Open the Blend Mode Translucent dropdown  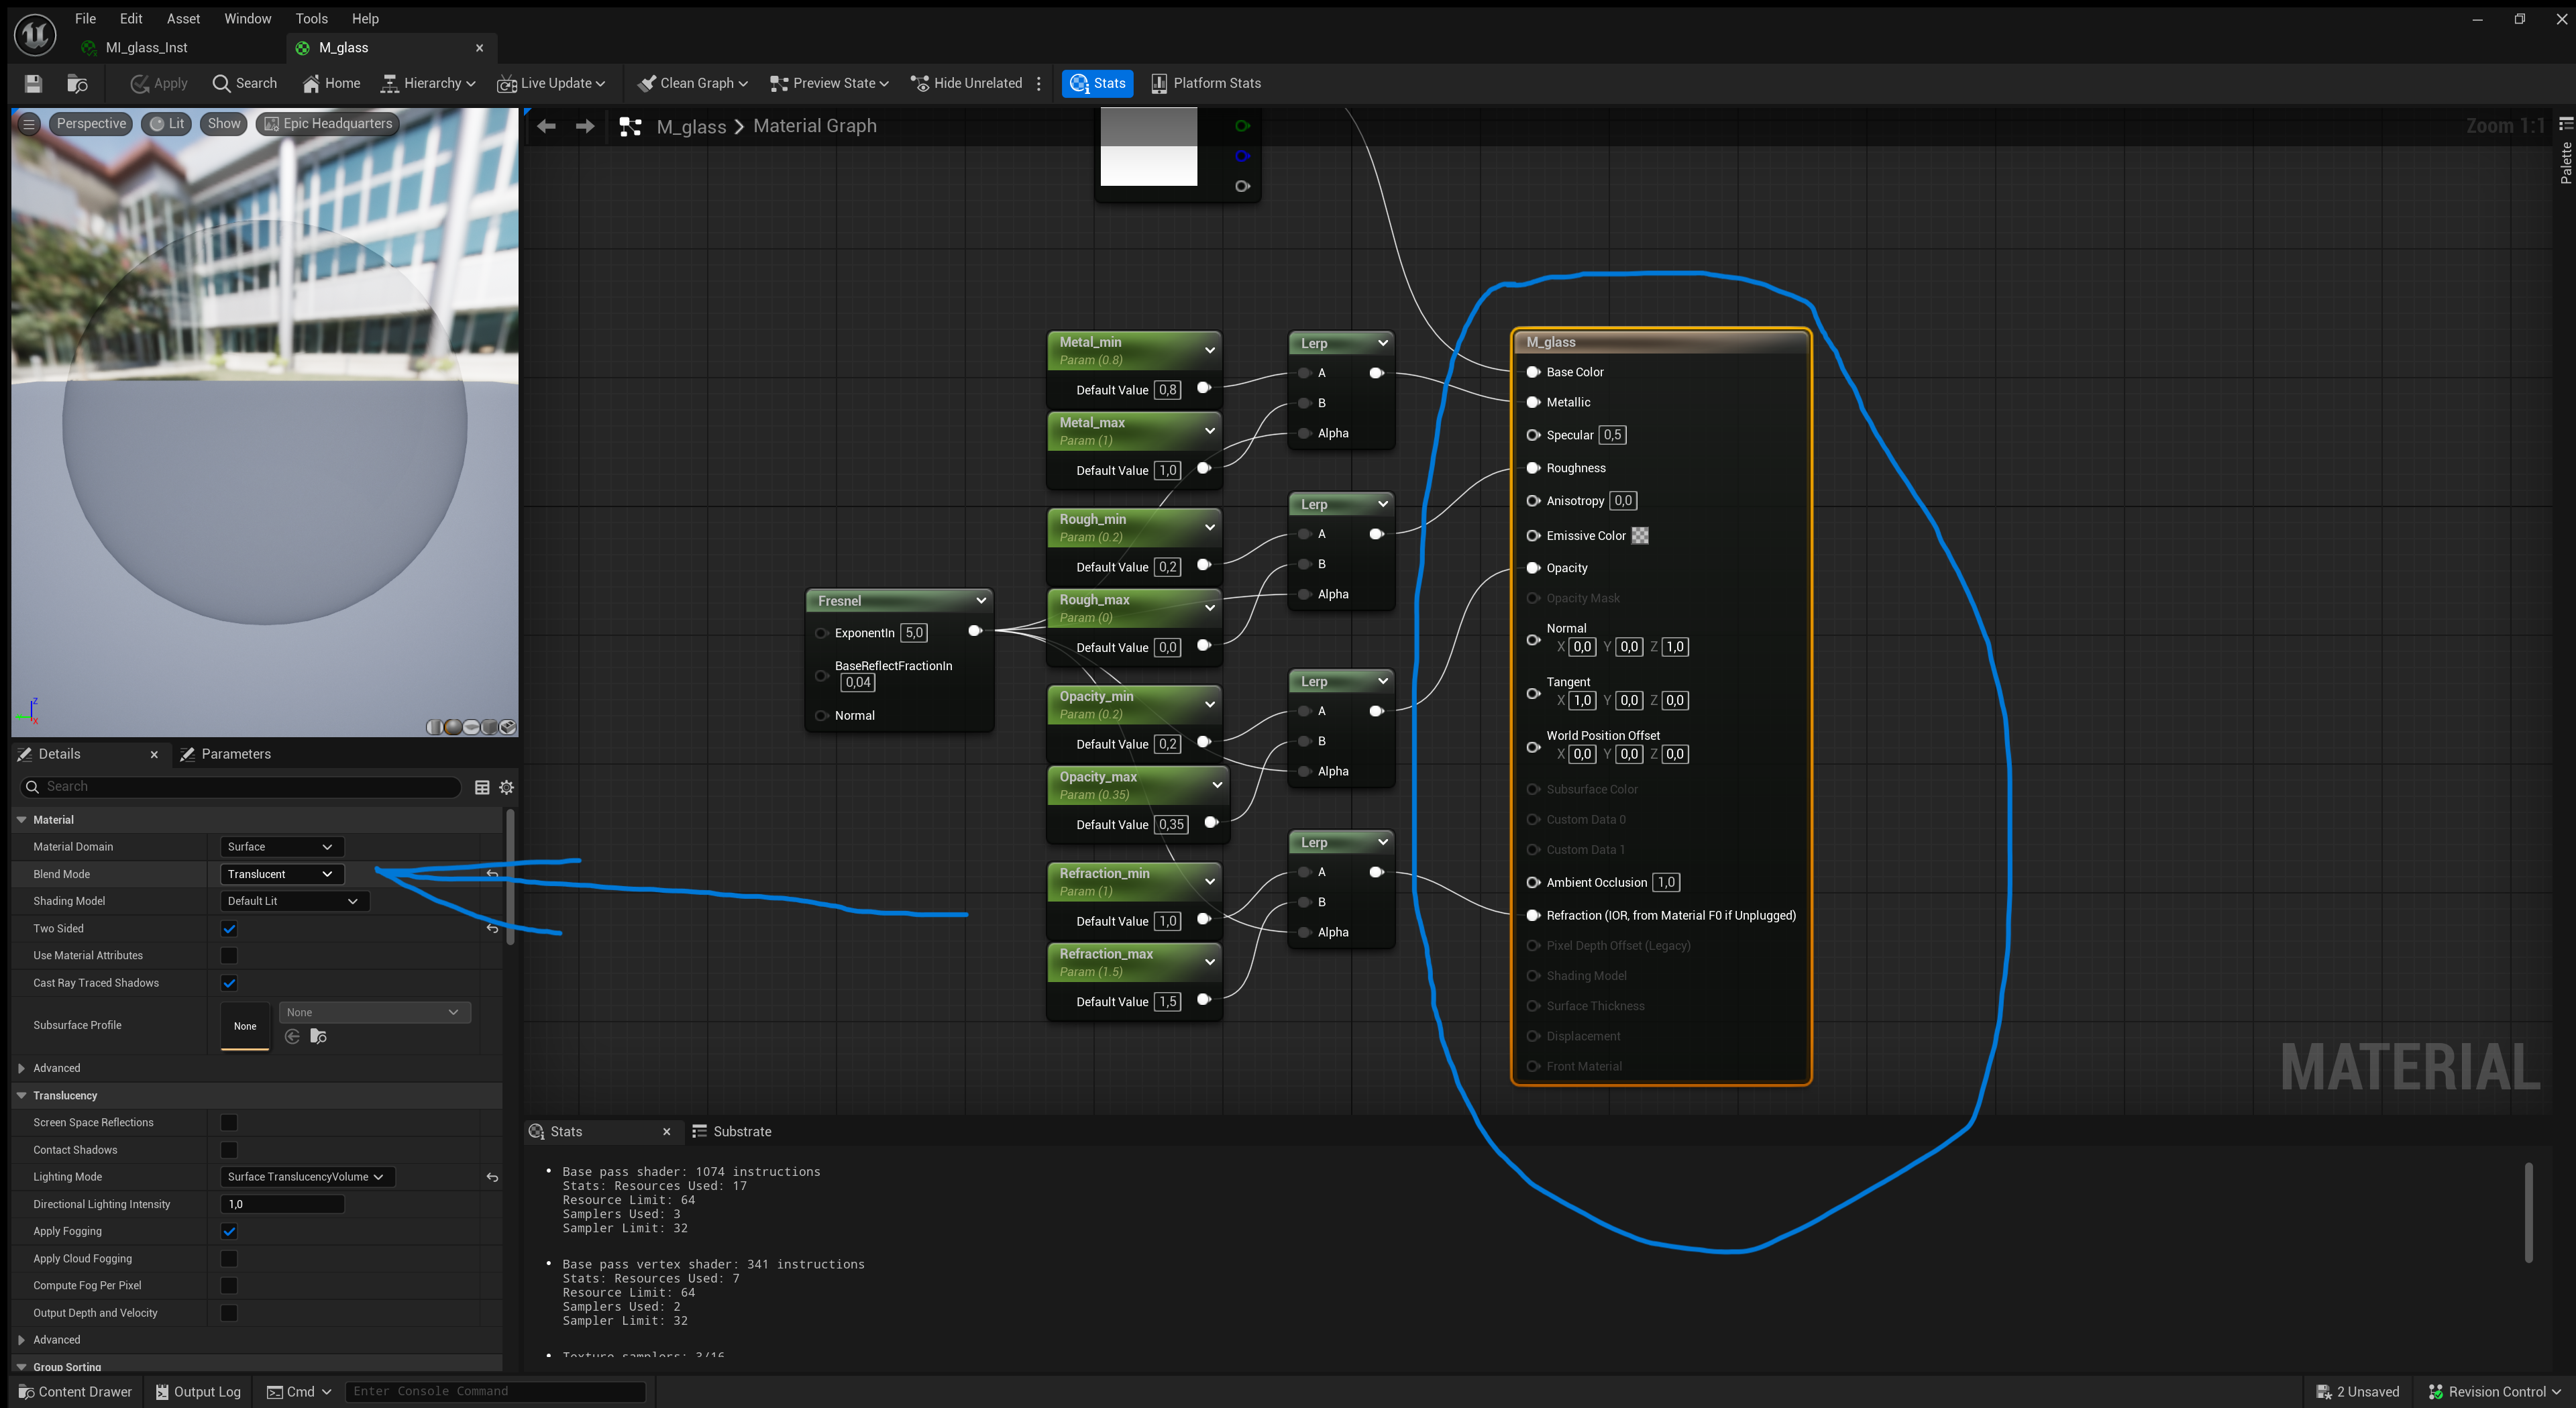[x=281, y=874]
